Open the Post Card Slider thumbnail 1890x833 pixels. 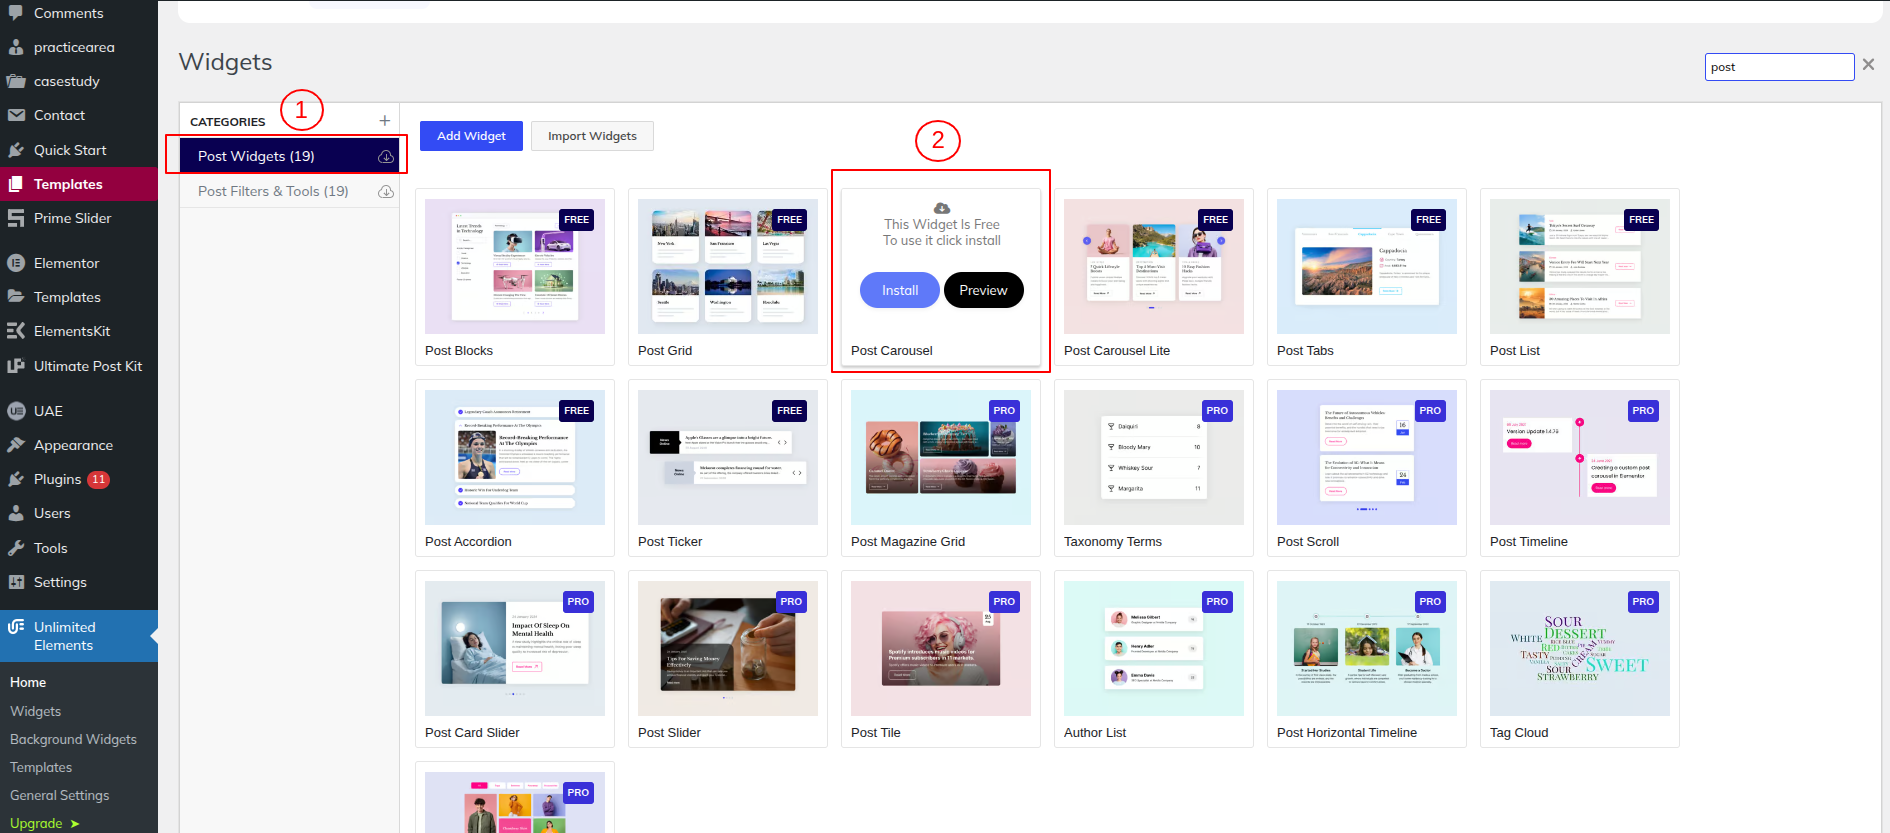[x=515, y=648]
